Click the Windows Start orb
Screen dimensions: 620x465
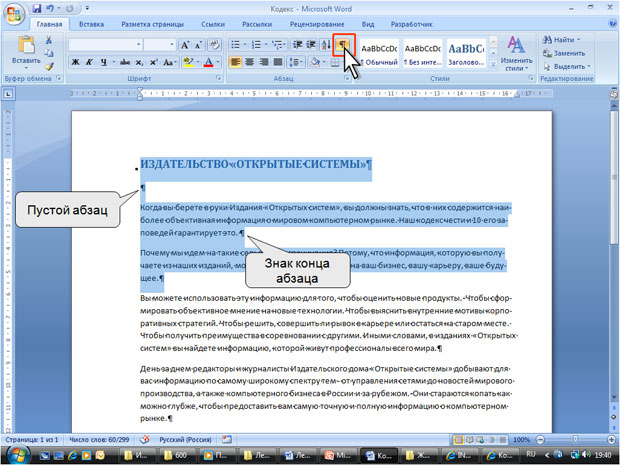point(17,455)
